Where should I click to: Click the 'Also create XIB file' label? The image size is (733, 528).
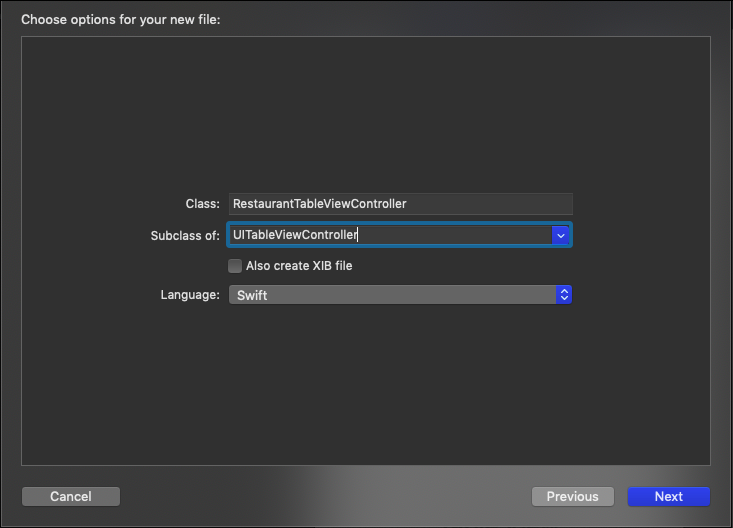coord(299,266)
